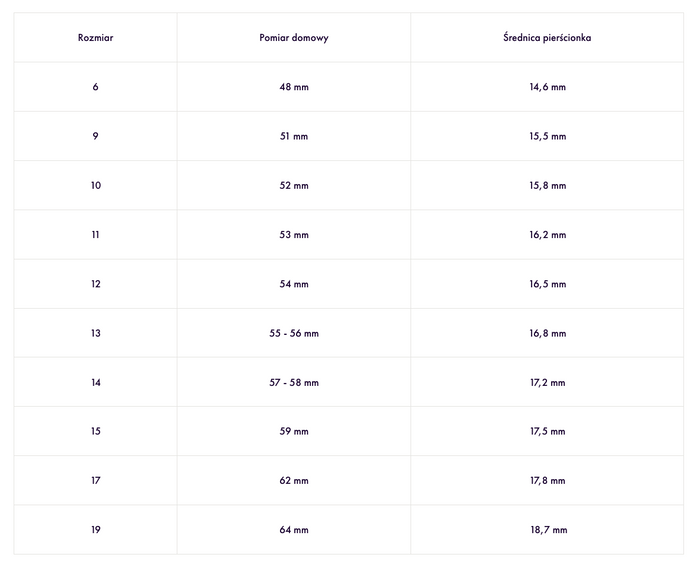The height and width of the screenshot is (564, 700).
Task: Click the "Pomiar domowy" column header
Action: 294,38
